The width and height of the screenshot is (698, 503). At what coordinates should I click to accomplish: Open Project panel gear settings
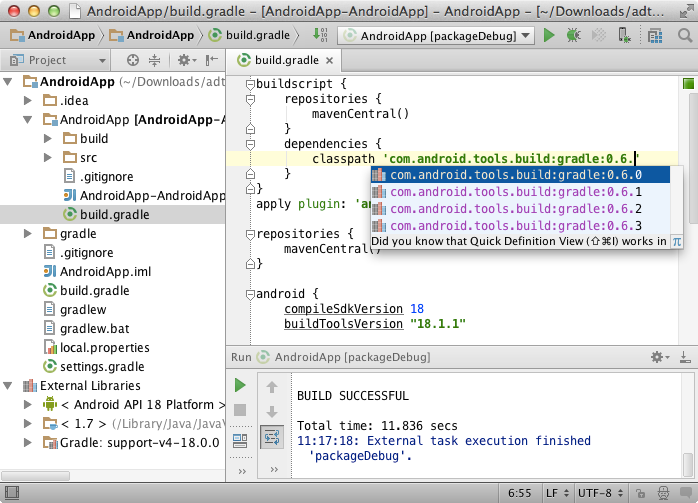tap(185, 60)
